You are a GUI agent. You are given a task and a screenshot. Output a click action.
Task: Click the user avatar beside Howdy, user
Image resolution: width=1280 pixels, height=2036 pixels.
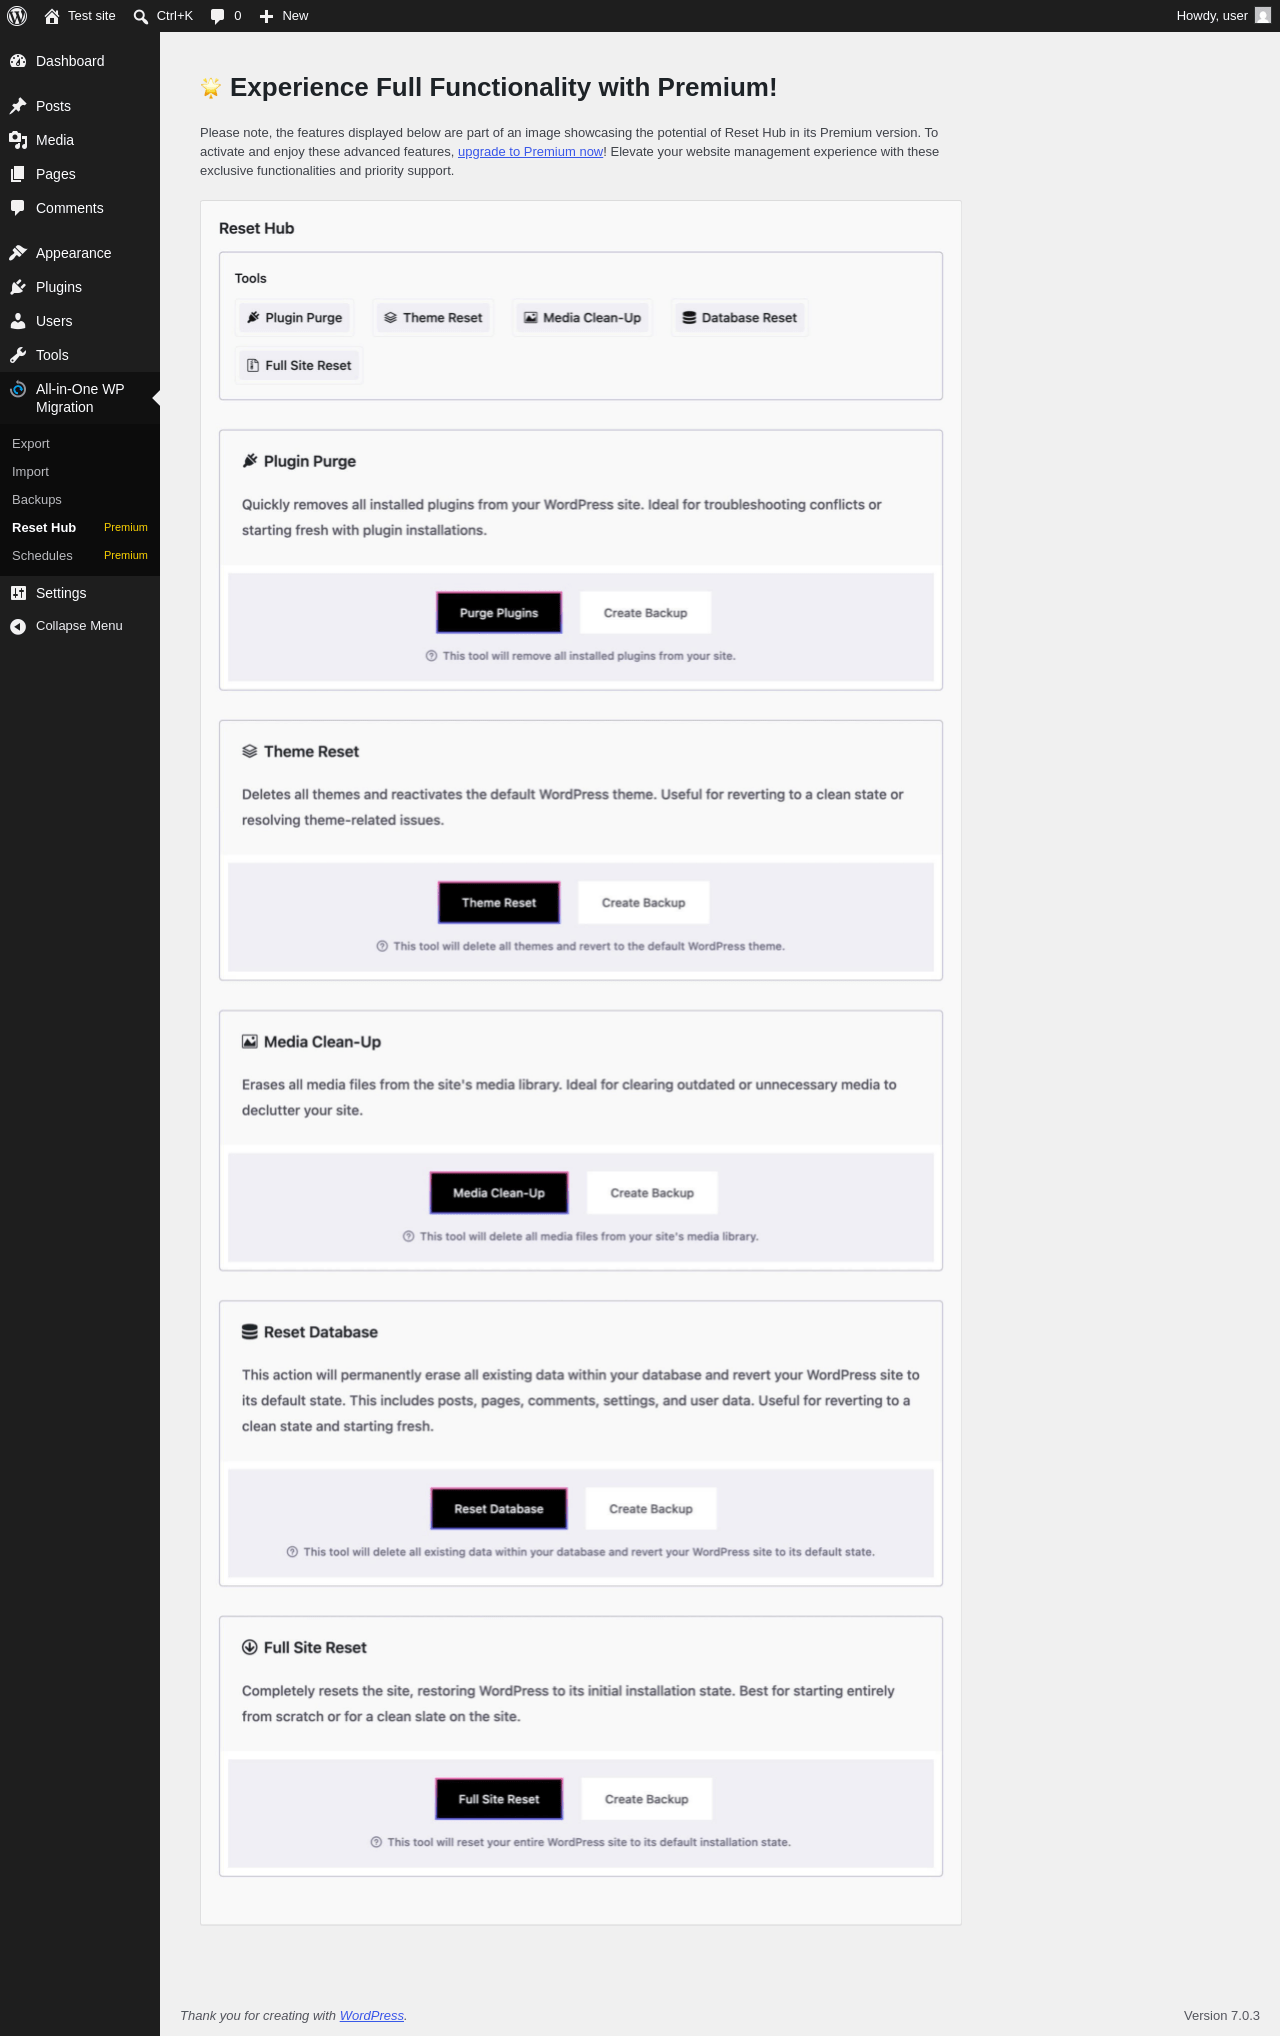point(1263,16)
